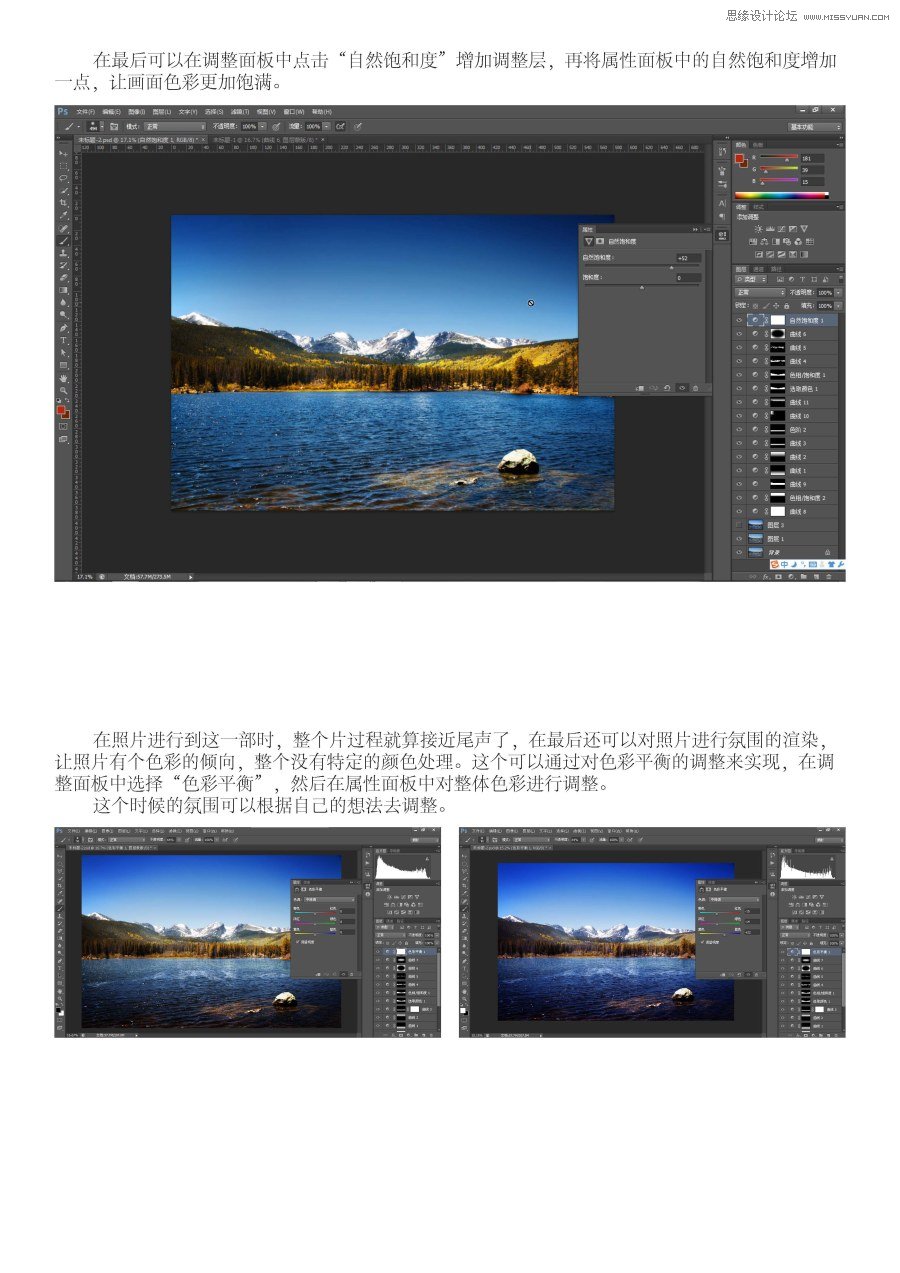This screenshot has width=900, height=1273.
Task: Select the Pen tool
Action: point(63,327)
